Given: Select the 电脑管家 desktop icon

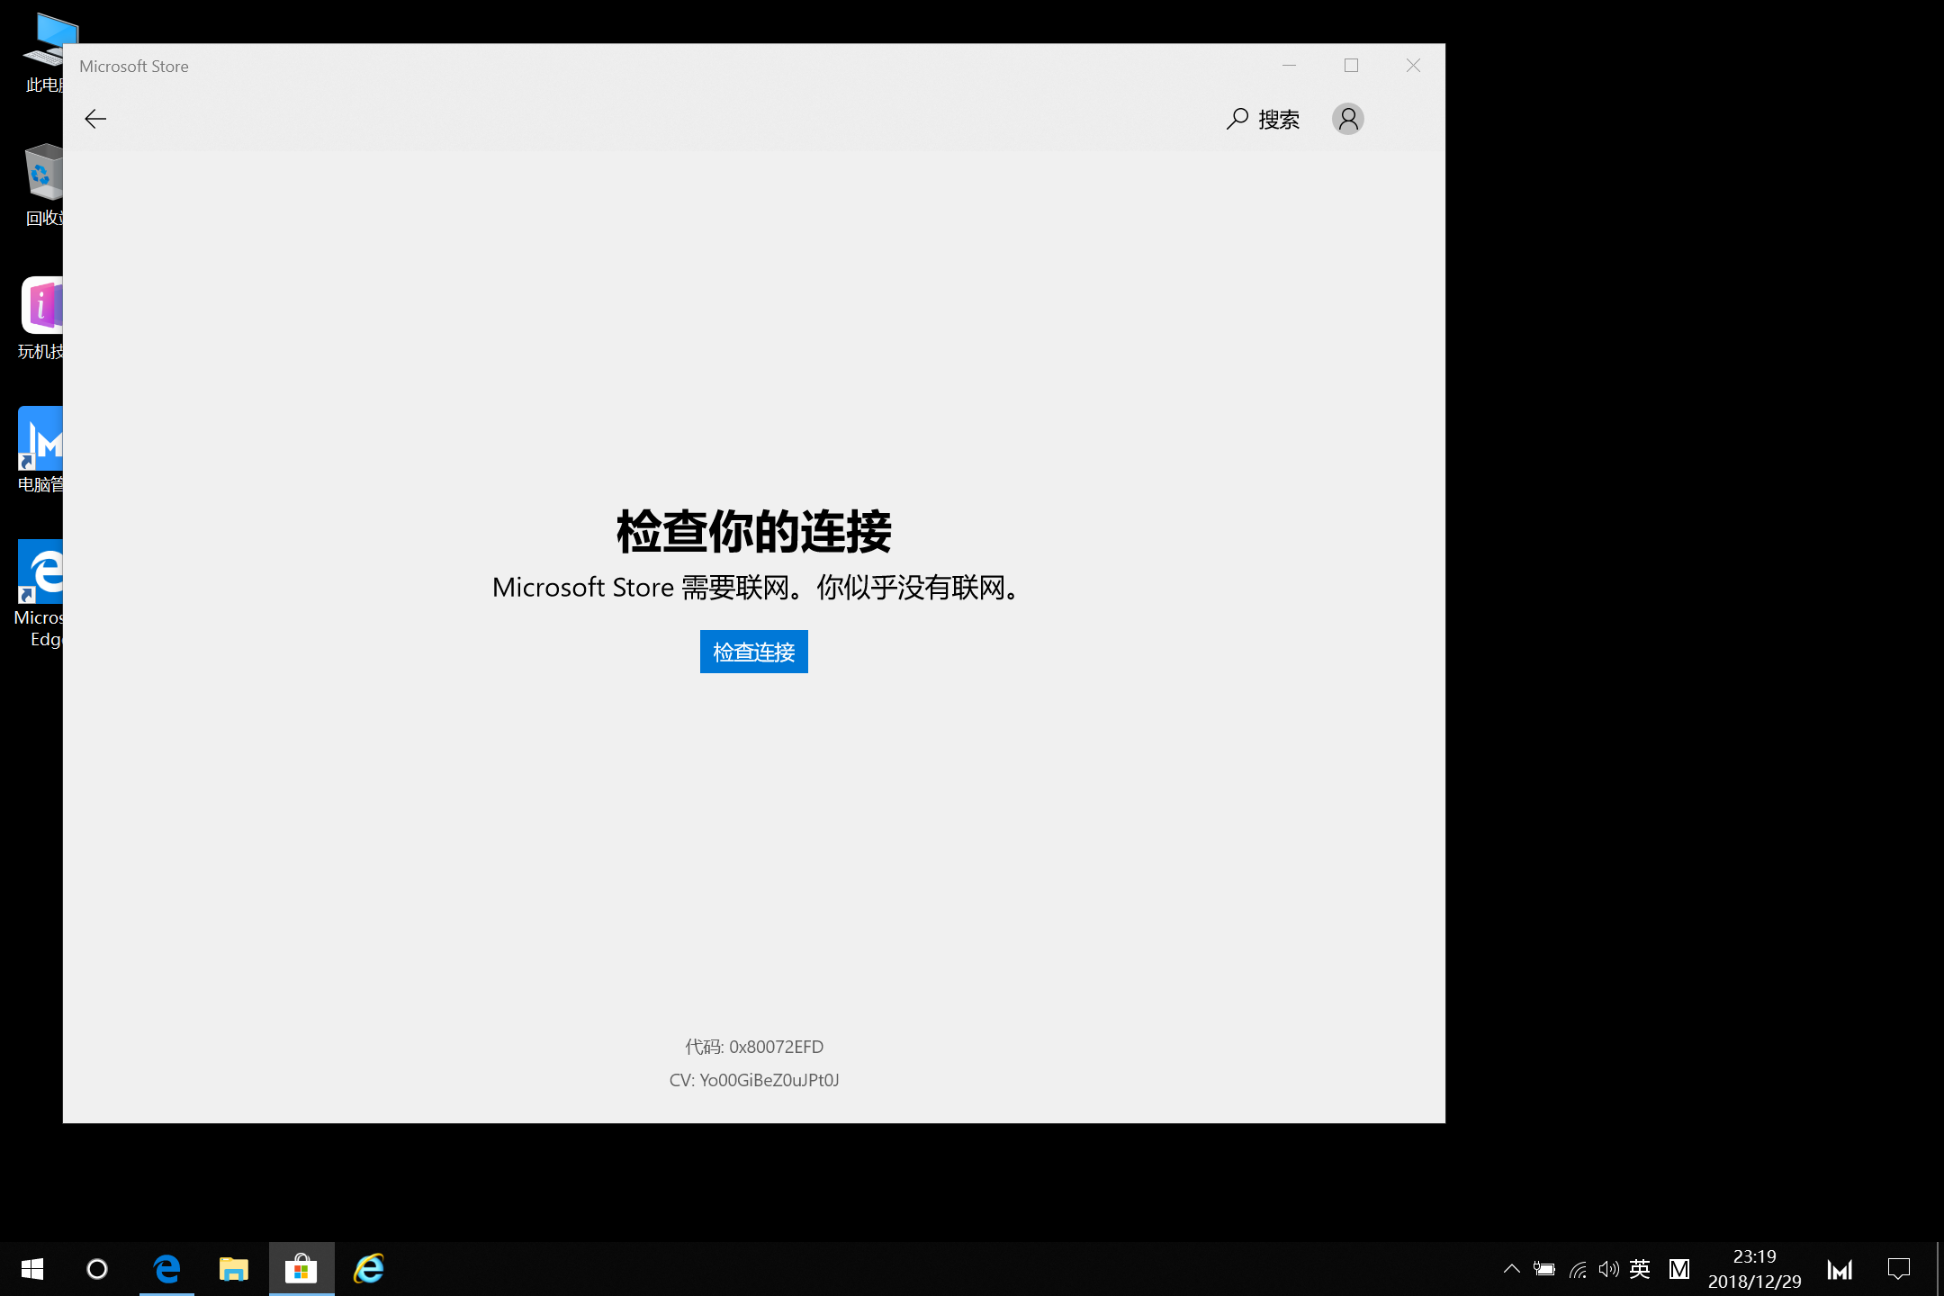Looking at the screenshot, I should 41,450.
